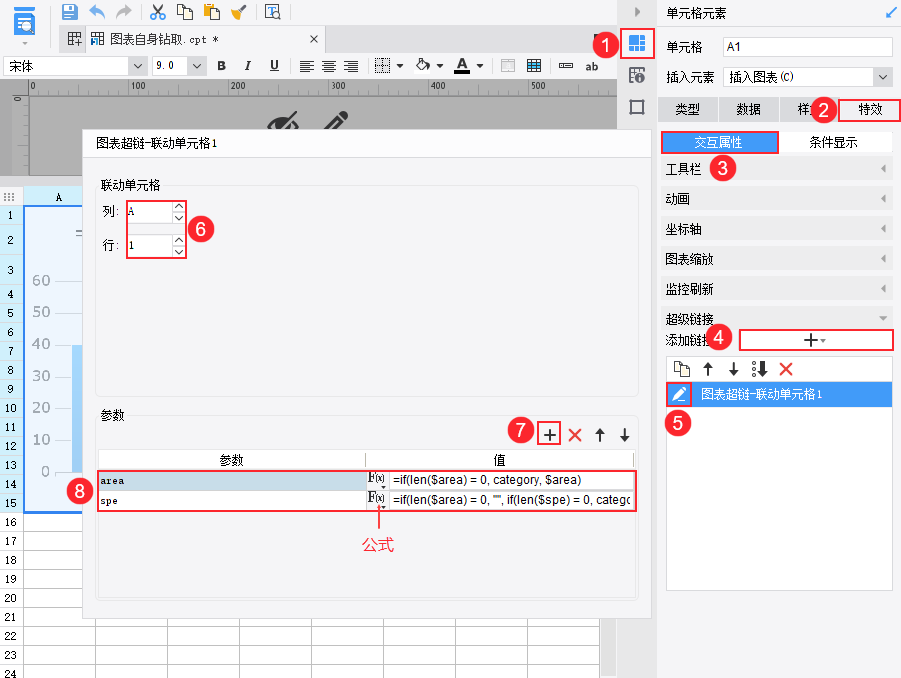This screenshot has height=678, width=901.
Task: Select the 交互属性 tab
Action: [x=719, y=142]
